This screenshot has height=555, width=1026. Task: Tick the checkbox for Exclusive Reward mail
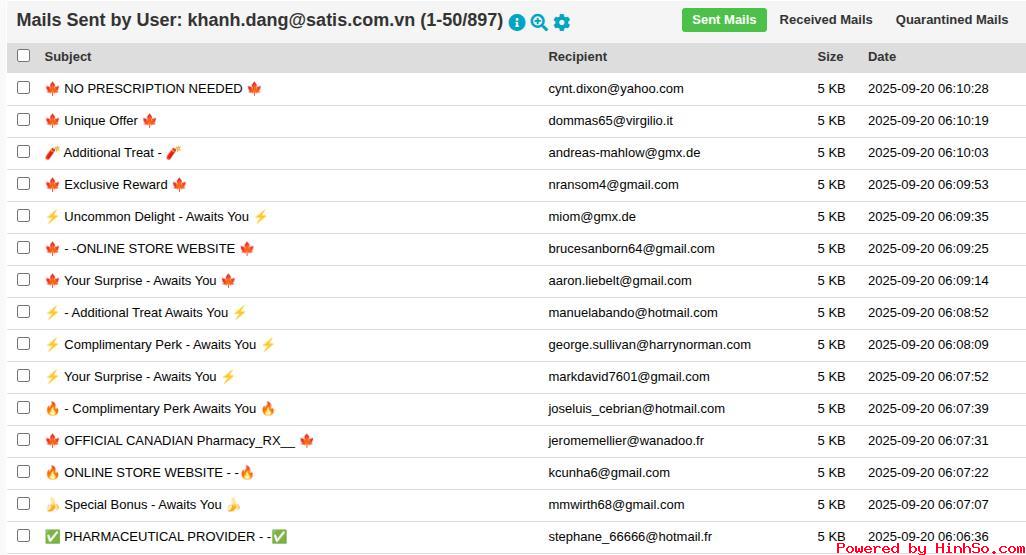tap(24, 184)
